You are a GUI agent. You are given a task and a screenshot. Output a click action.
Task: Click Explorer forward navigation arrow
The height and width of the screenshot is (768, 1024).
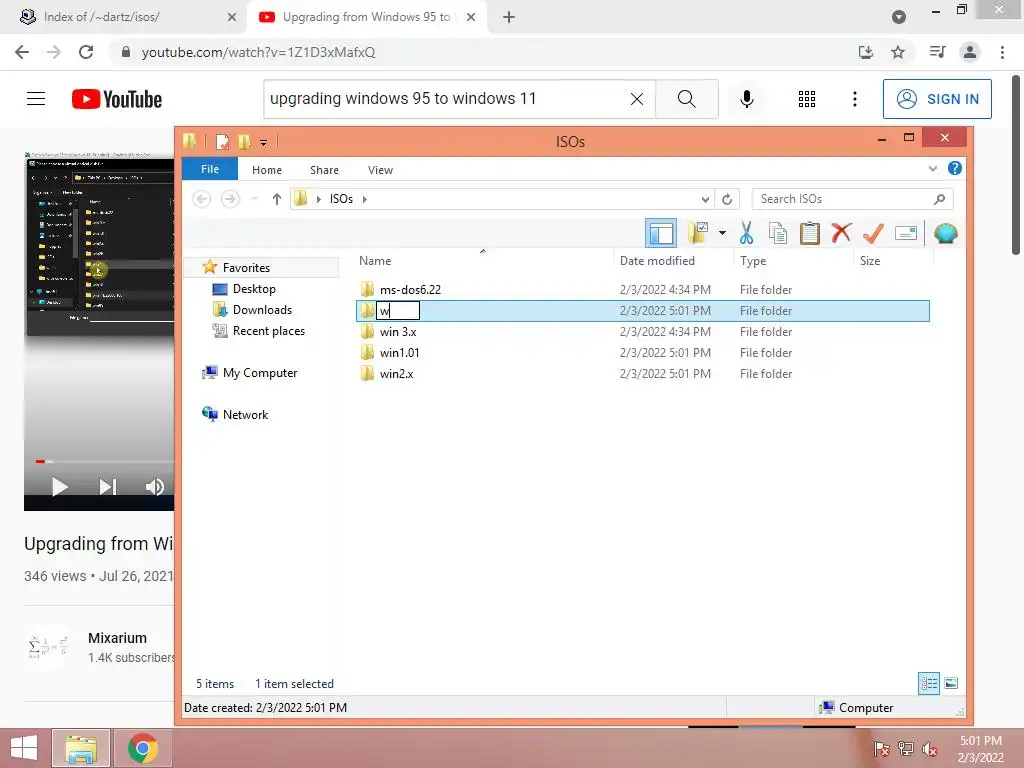click(x=230, y=199)
